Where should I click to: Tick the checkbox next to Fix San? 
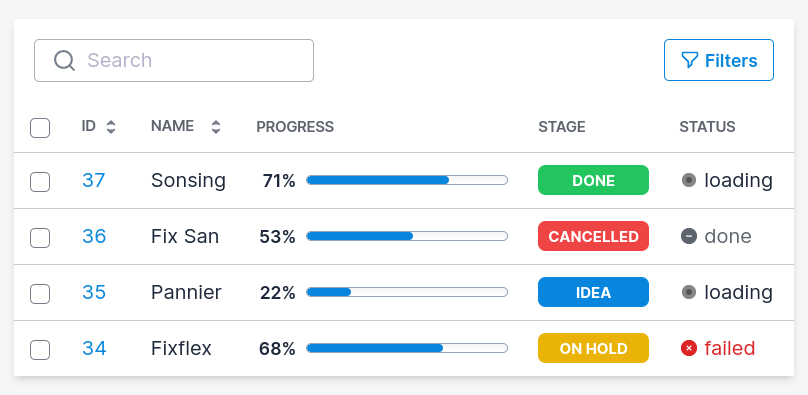[x=40, y=238]
